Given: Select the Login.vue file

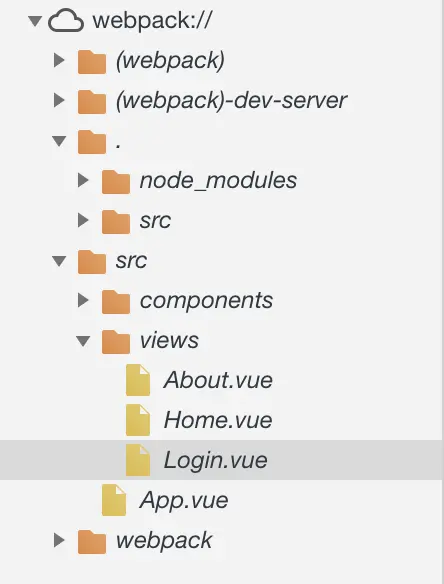Looking at the screenshot, I should point(222,460).
